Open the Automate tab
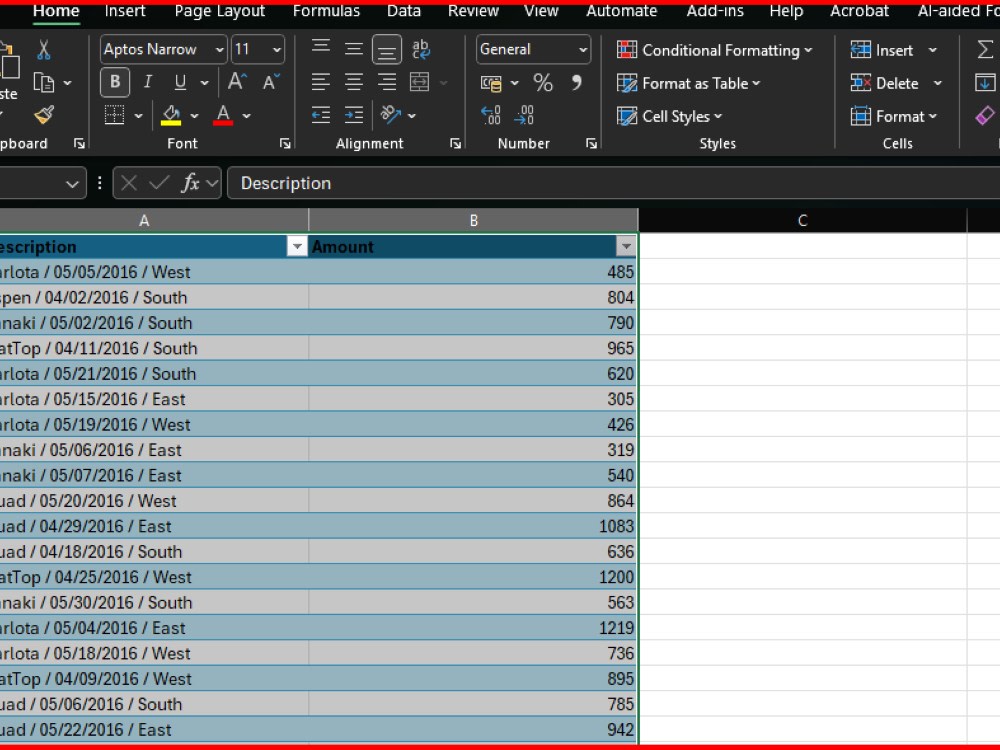Image resolution: width=1000 pixels, height=750 pixels. [x=621, y=11]
